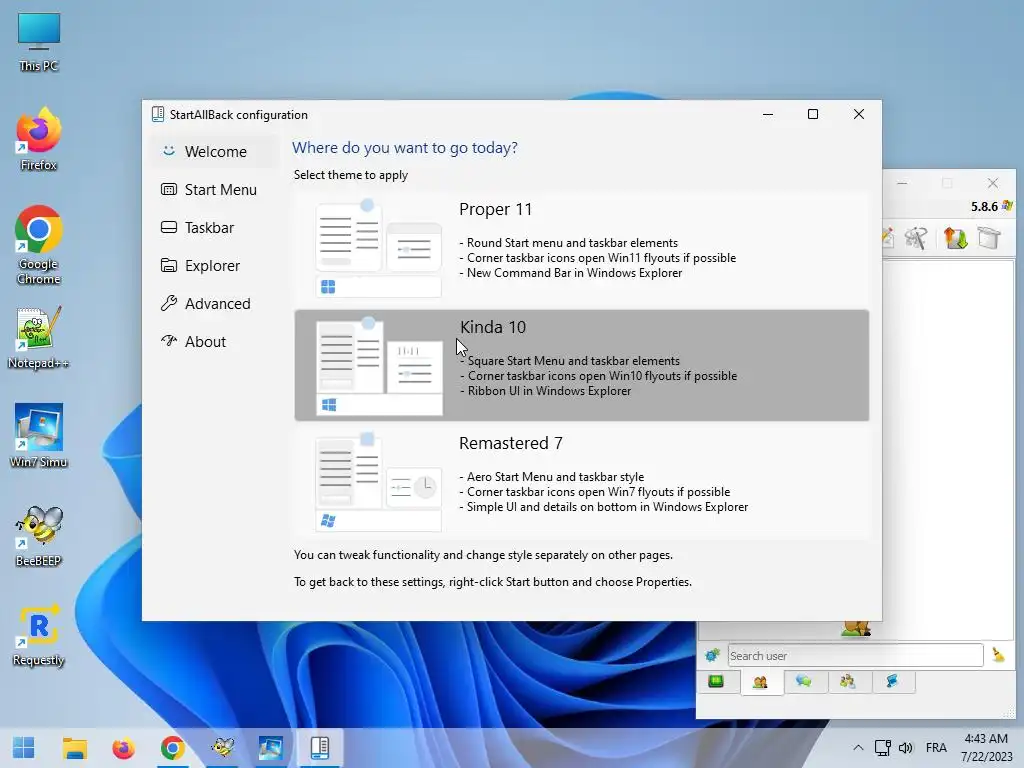The width and height of the screenshot is (1024, 768).
Task: Switch to BeeBEEP from the taskbar
Action: pos(222,748)
